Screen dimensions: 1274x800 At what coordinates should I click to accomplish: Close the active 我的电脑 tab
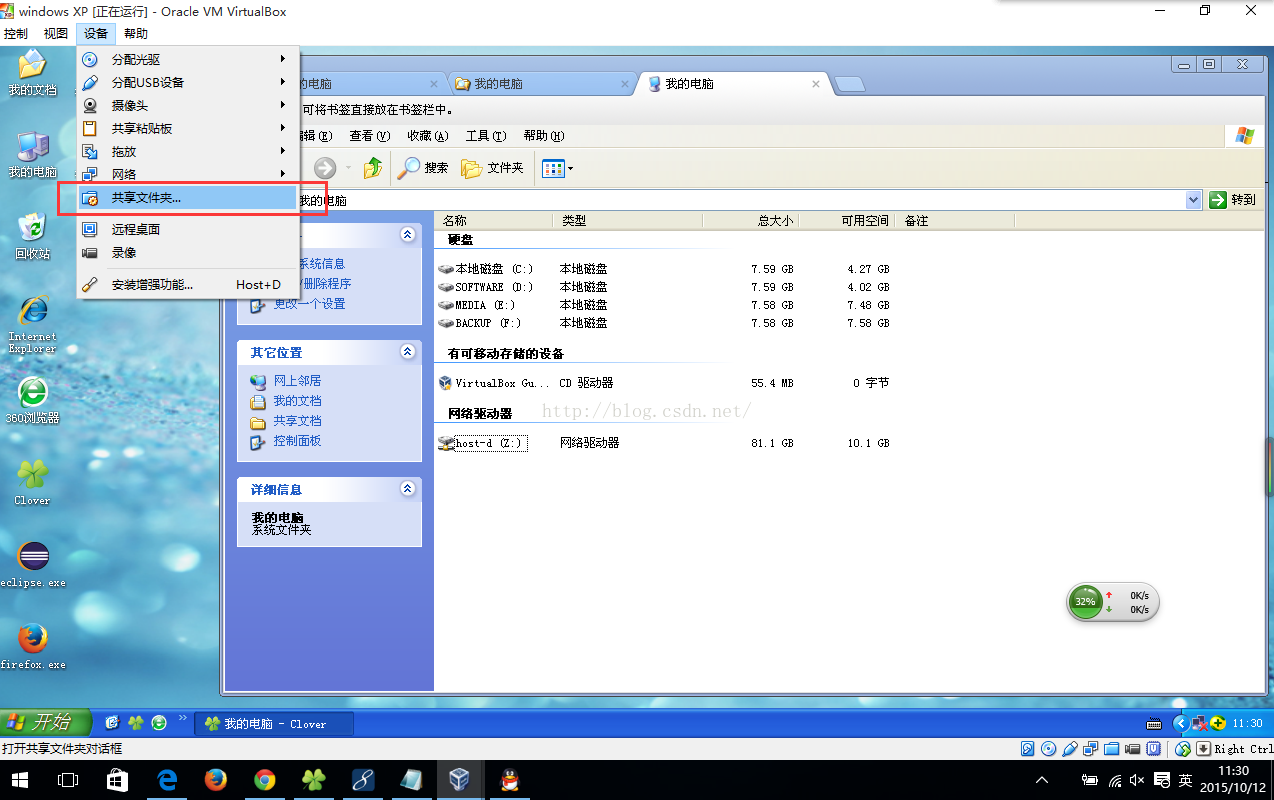point(816,84)
